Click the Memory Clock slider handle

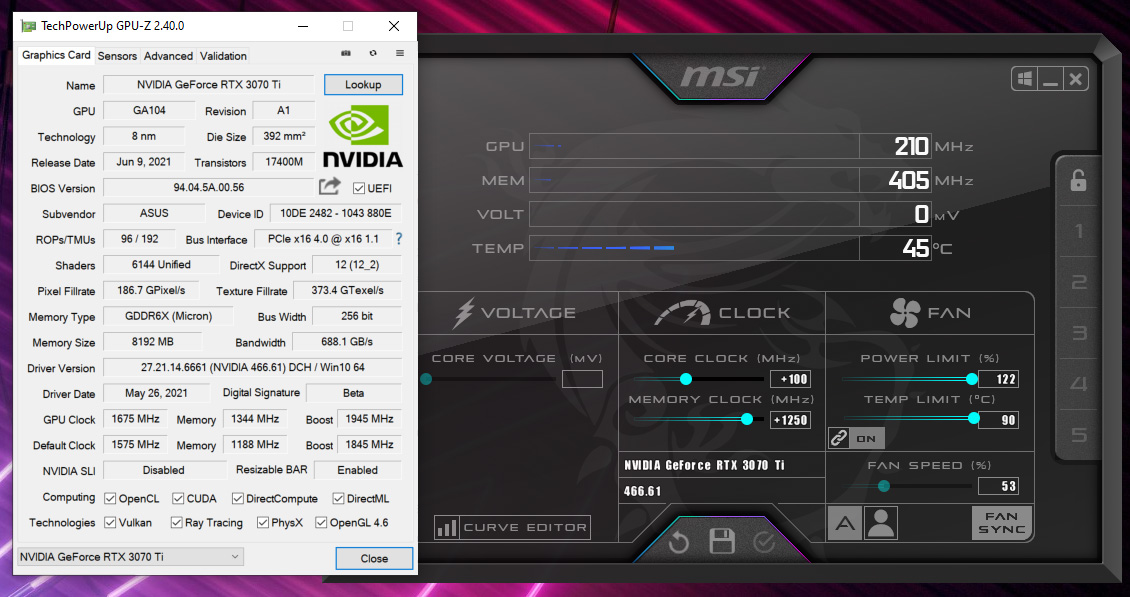[747, 419]
